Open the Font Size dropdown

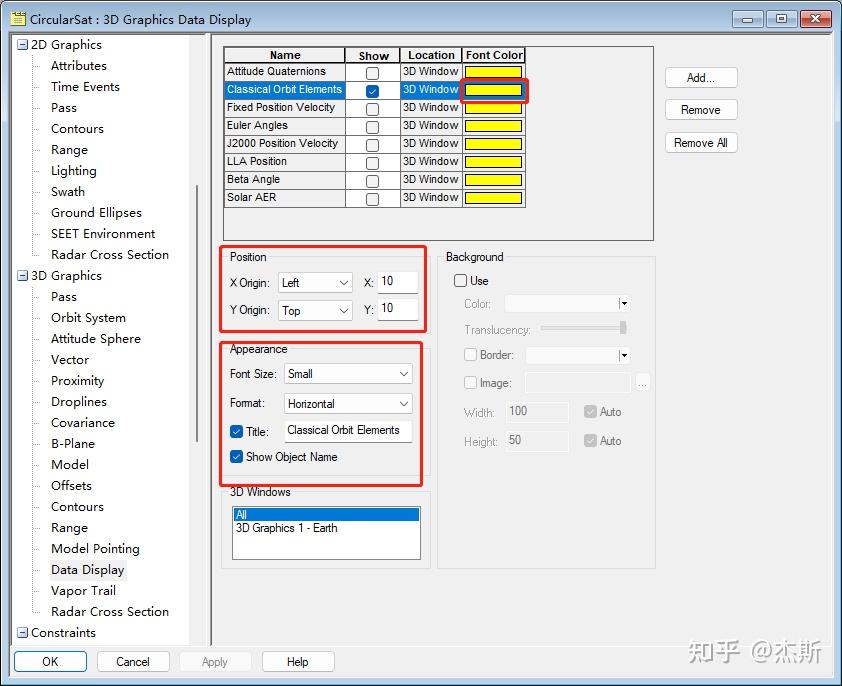click(348, 374)
